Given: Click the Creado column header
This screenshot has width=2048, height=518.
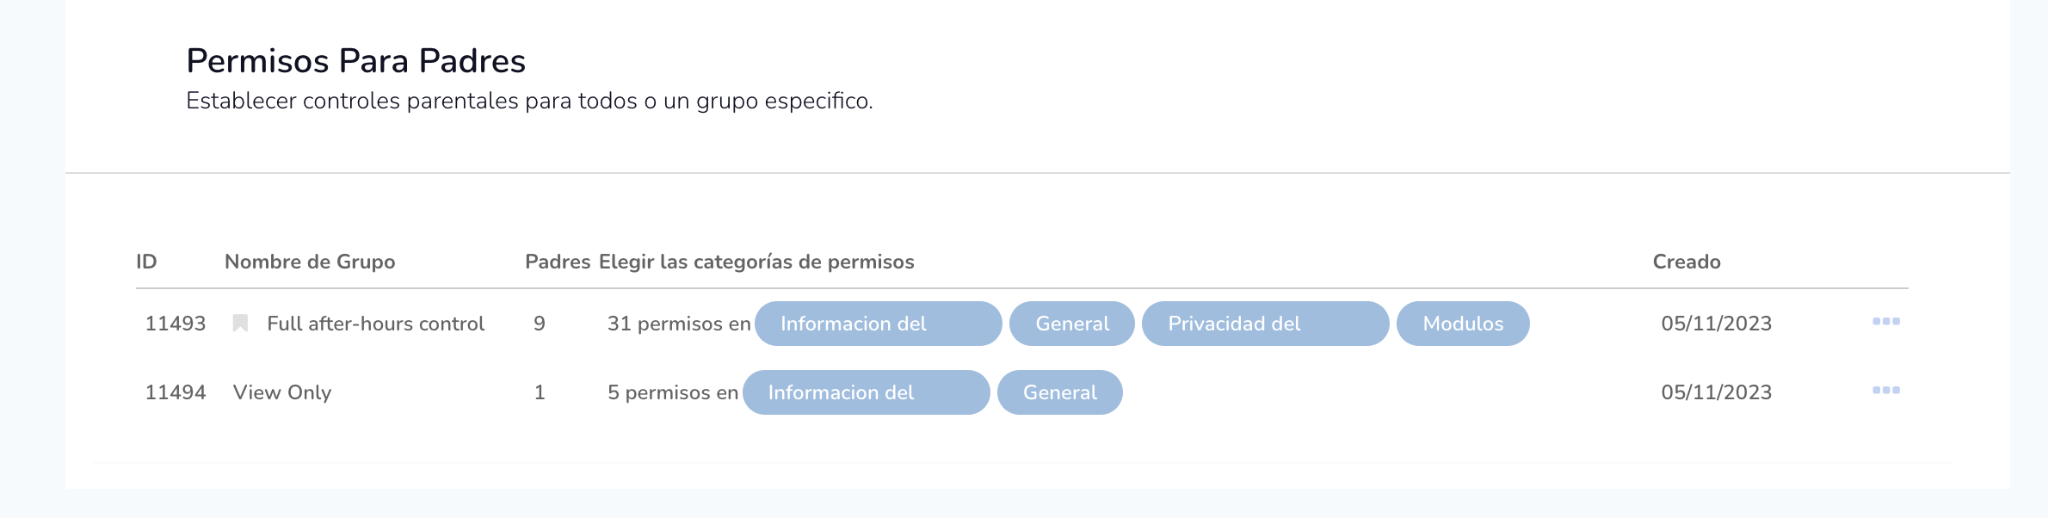Looking at the screenshot, I should pyautogui.click(x=1686, y=262).
